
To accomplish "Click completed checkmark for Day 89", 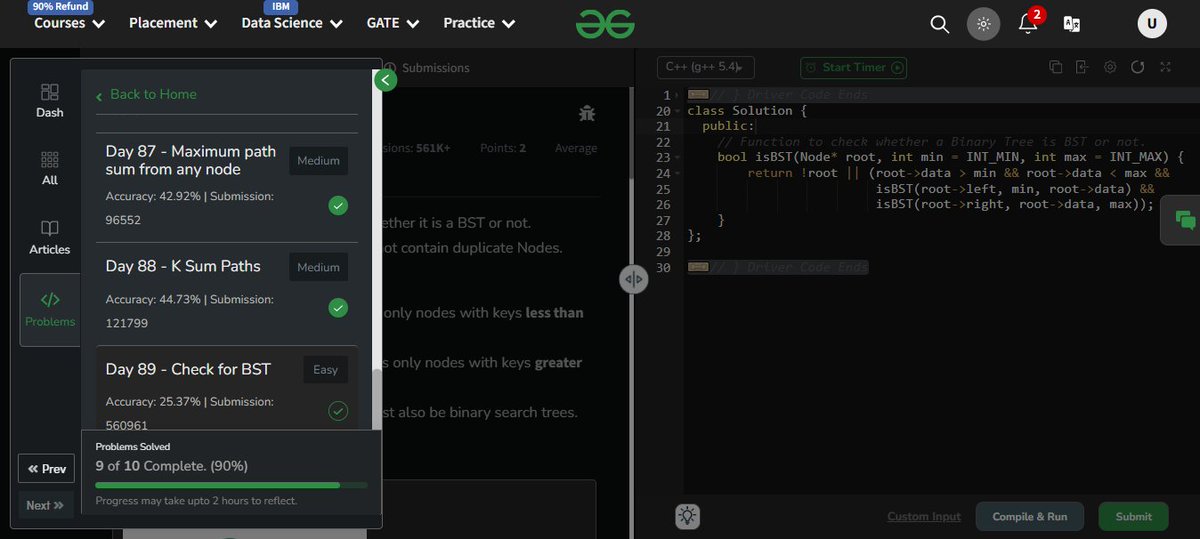I will pos(338,410).
